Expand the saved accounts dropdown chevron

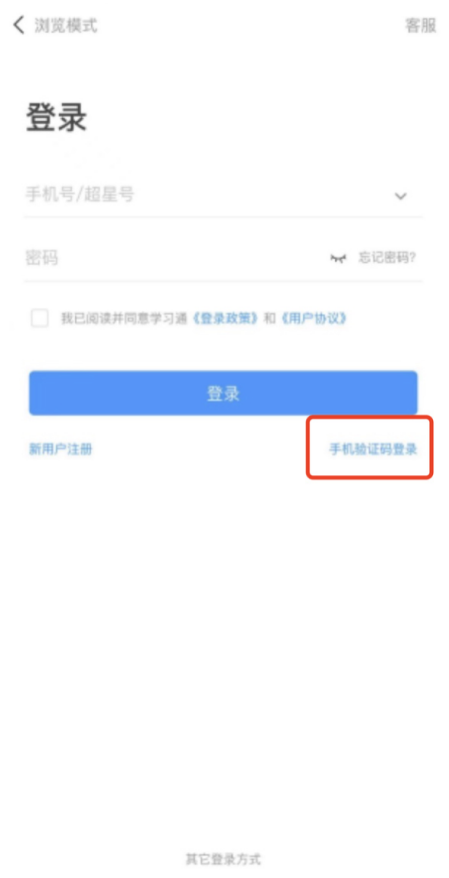tap(401, 196)
